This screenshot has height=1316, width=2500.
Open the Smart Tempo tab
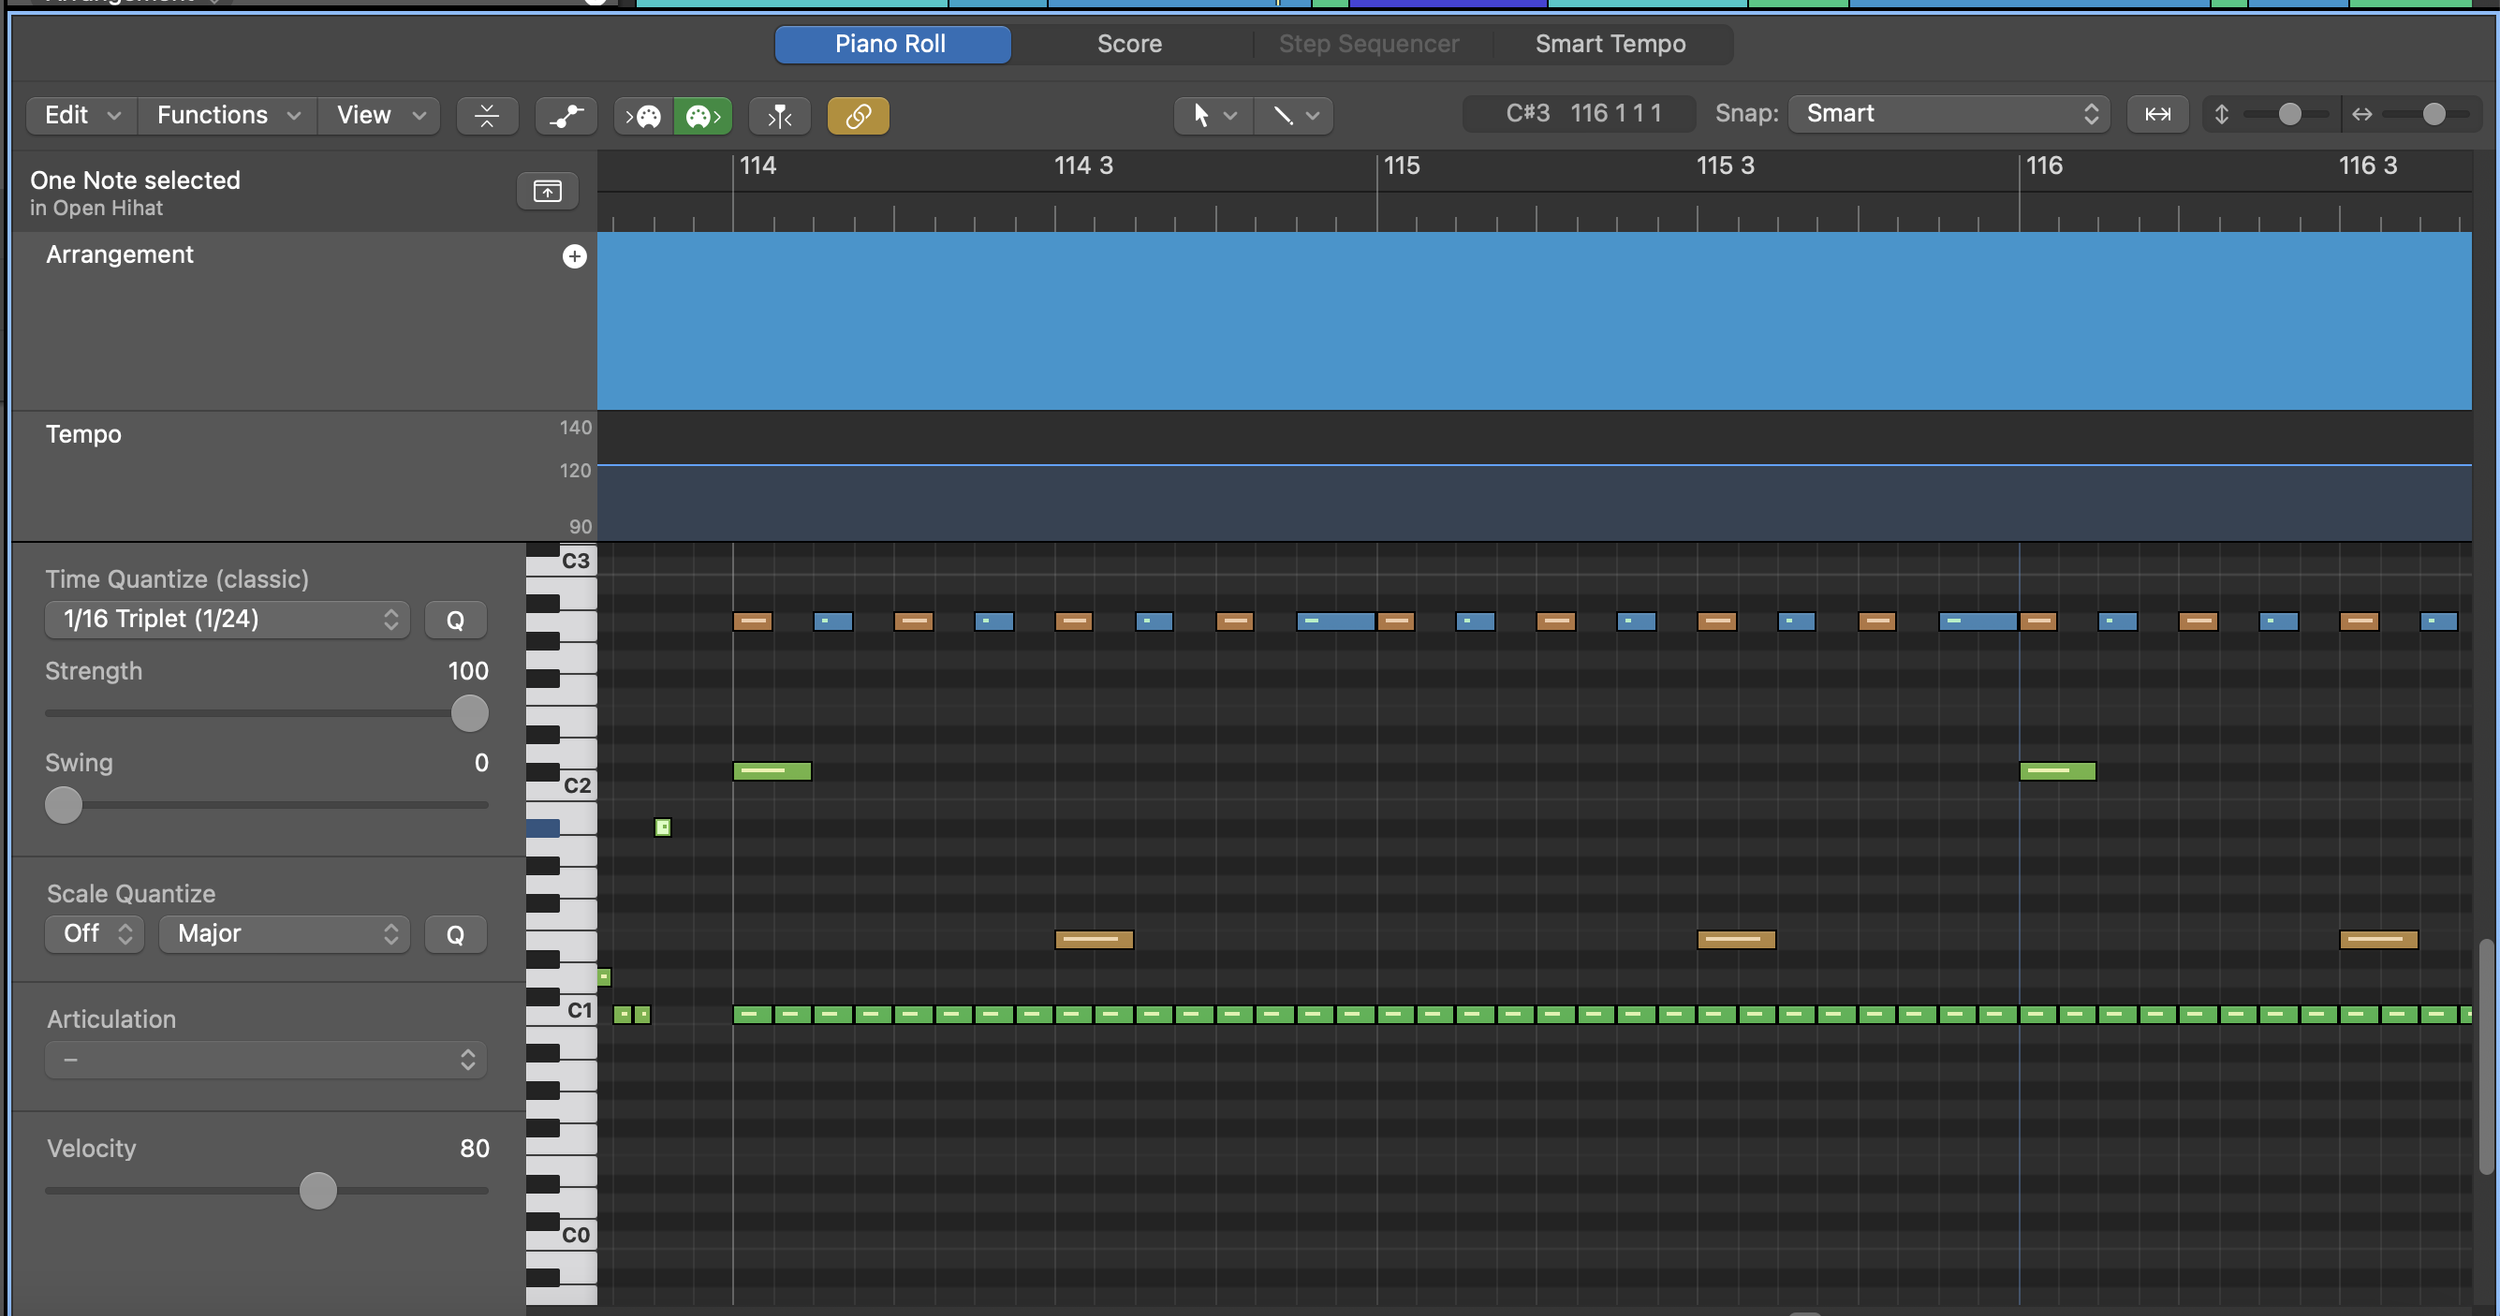coord(1610,44)
